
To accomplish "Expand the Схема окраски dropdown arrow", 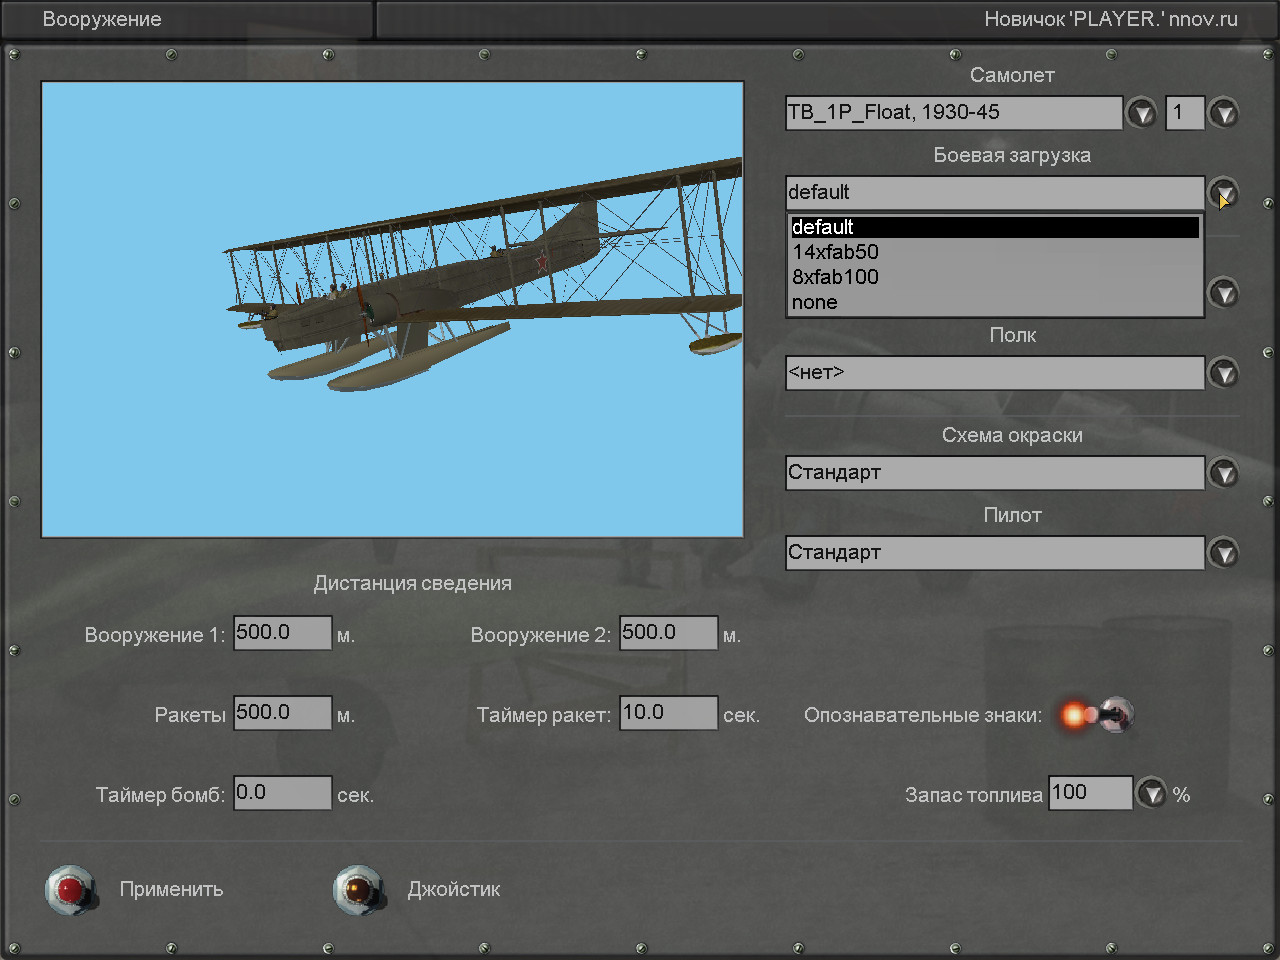I will tap(1223, 473).
